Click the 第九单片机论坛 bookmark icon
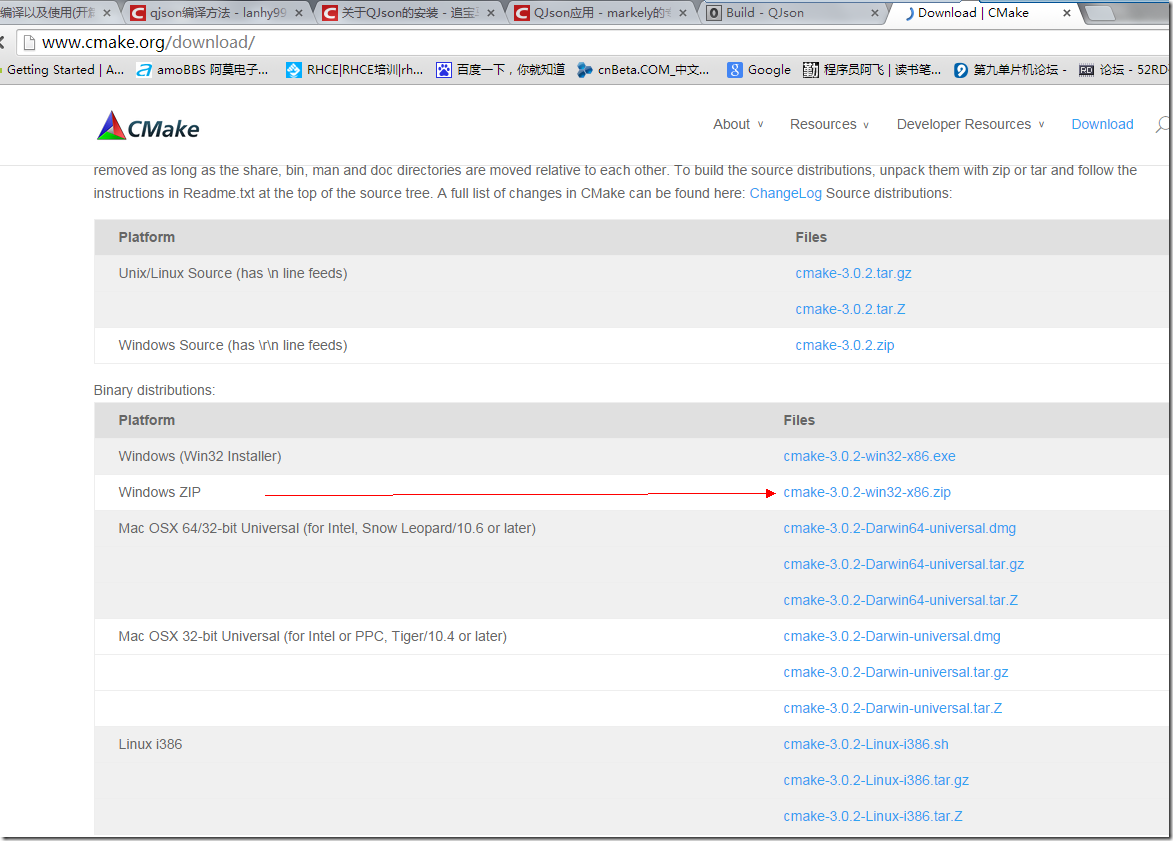The image size is (1173, 841). point(961,70)
